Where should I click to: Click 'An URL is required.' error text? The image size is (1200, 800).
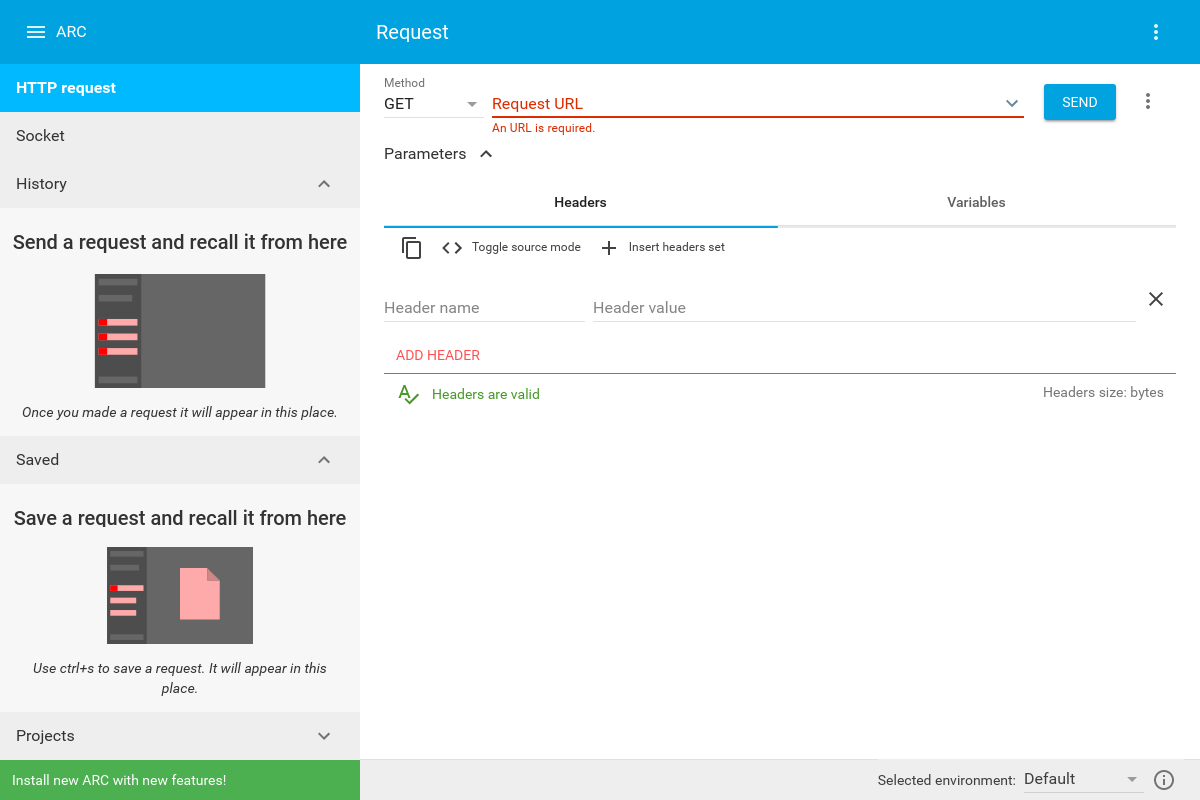tap(543, 128)
